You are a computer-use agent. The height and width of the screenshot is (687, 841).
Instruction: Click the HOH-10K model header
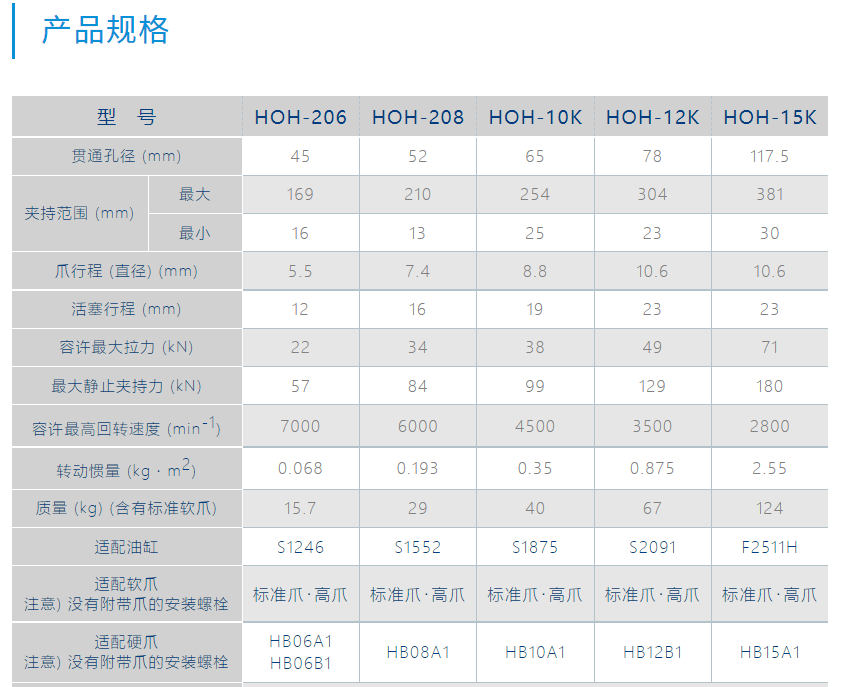coord(535,118)
